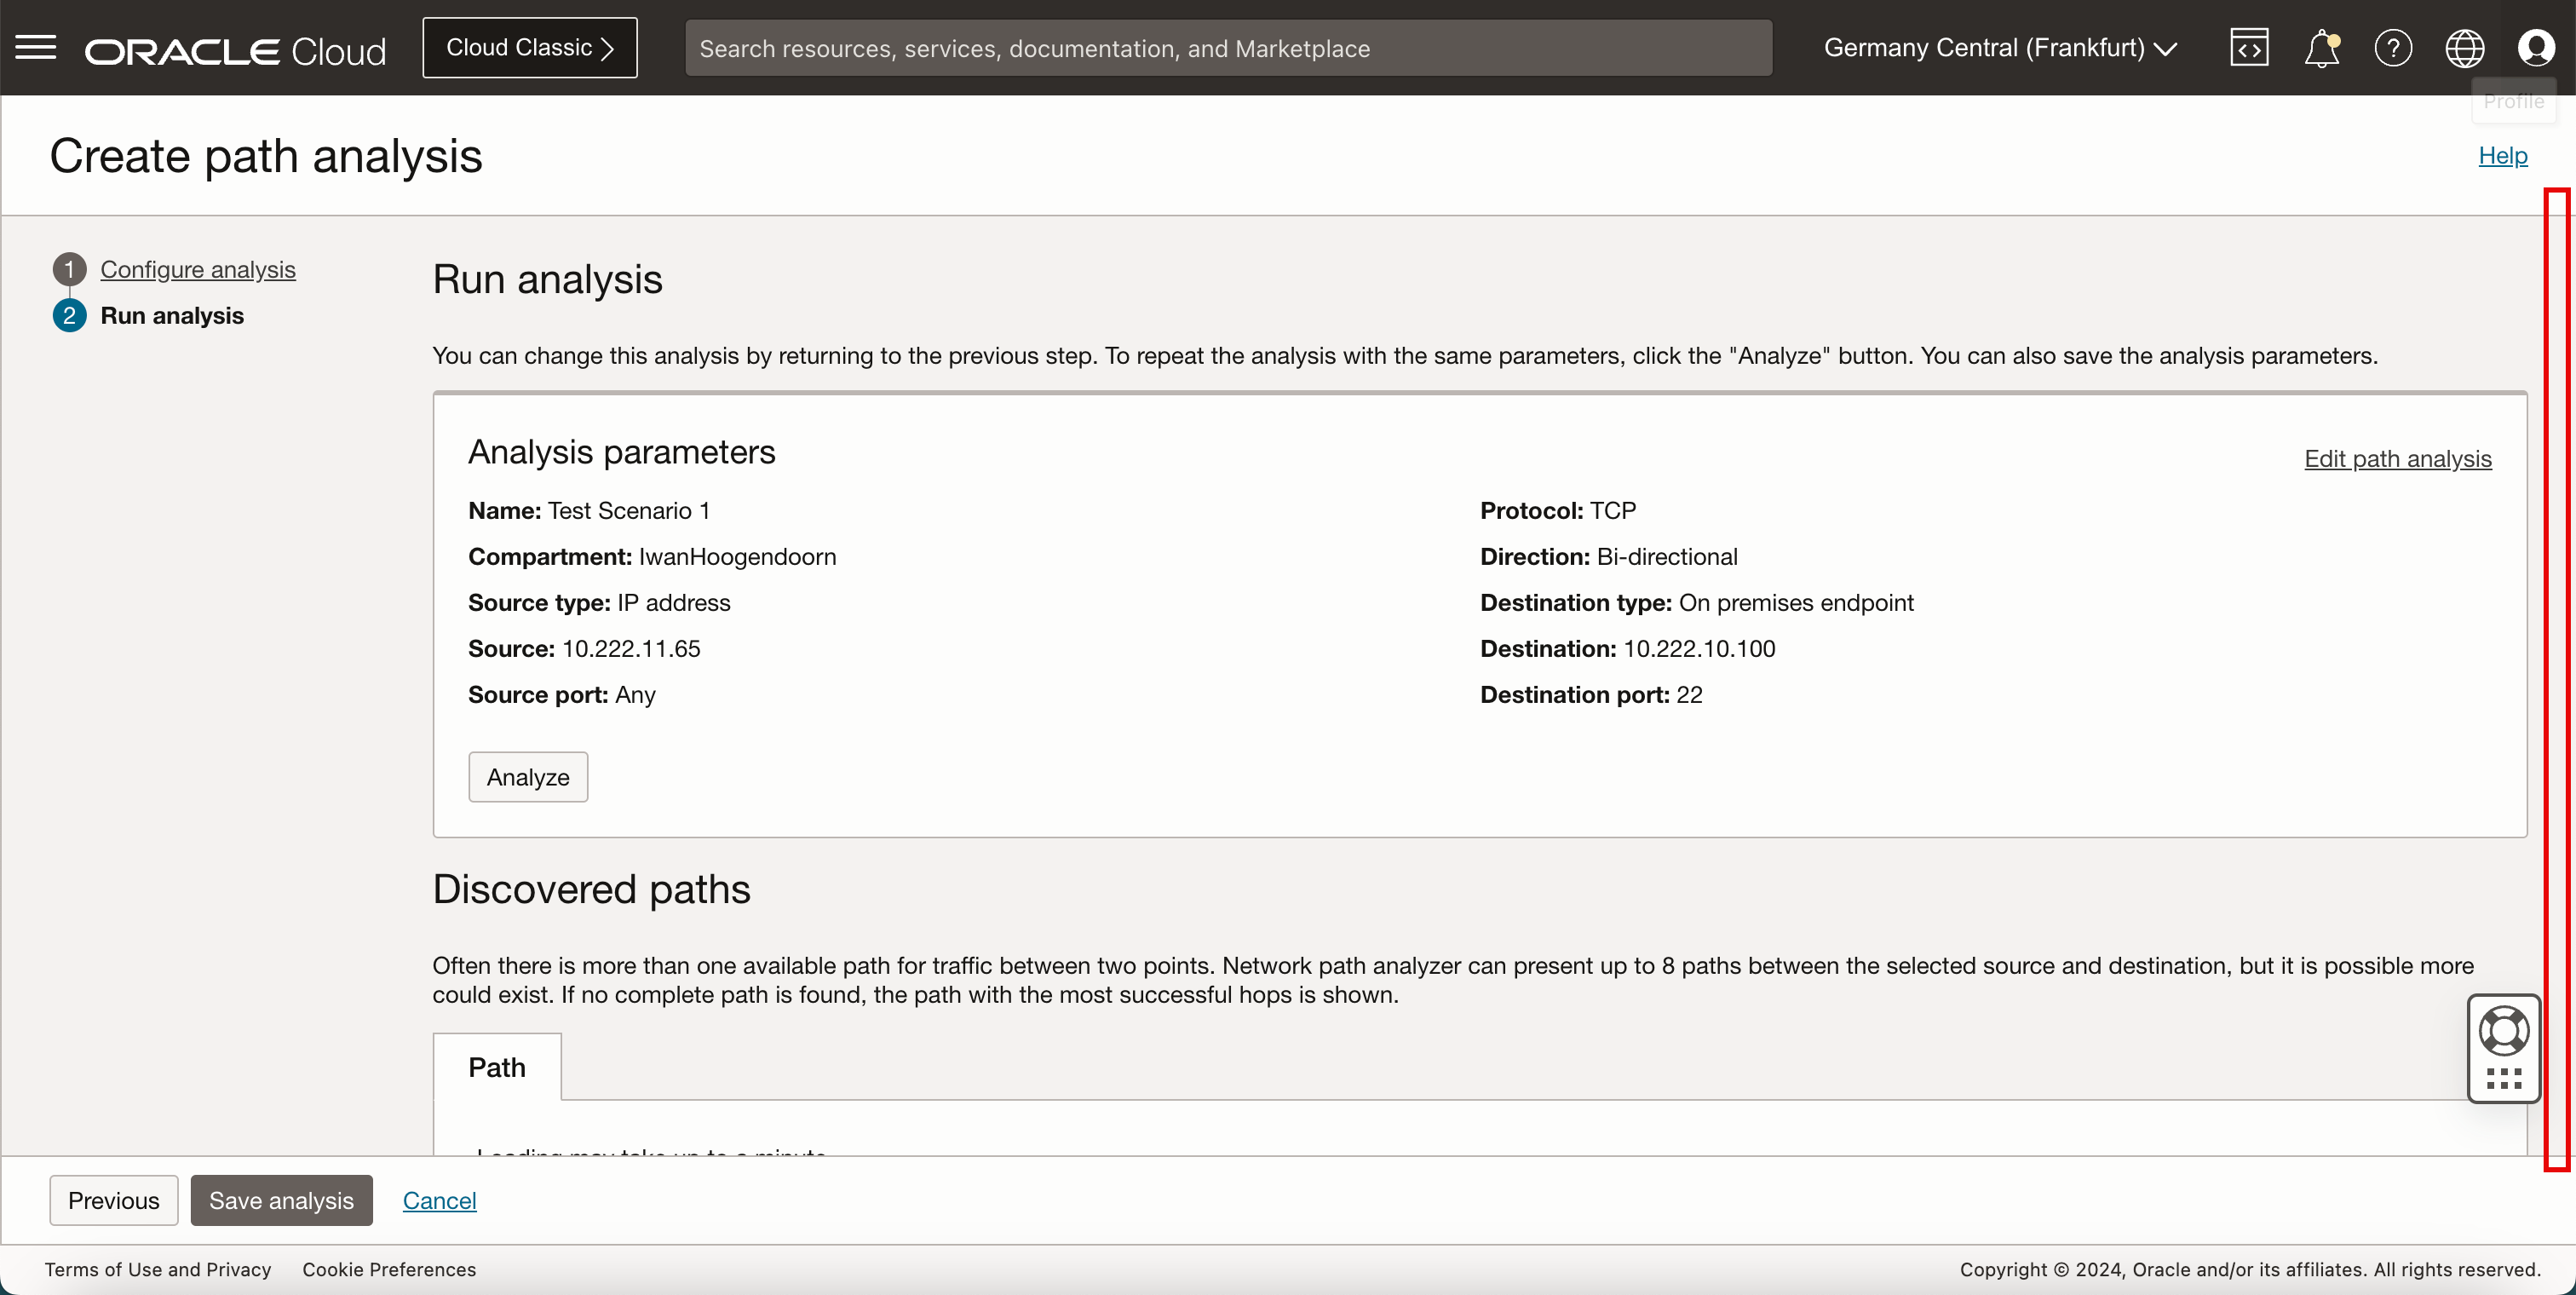Image resolution: width=2576 pixels, height=1295 pixels.
Task: Click the Cancel link
Action: (439, 1200)
